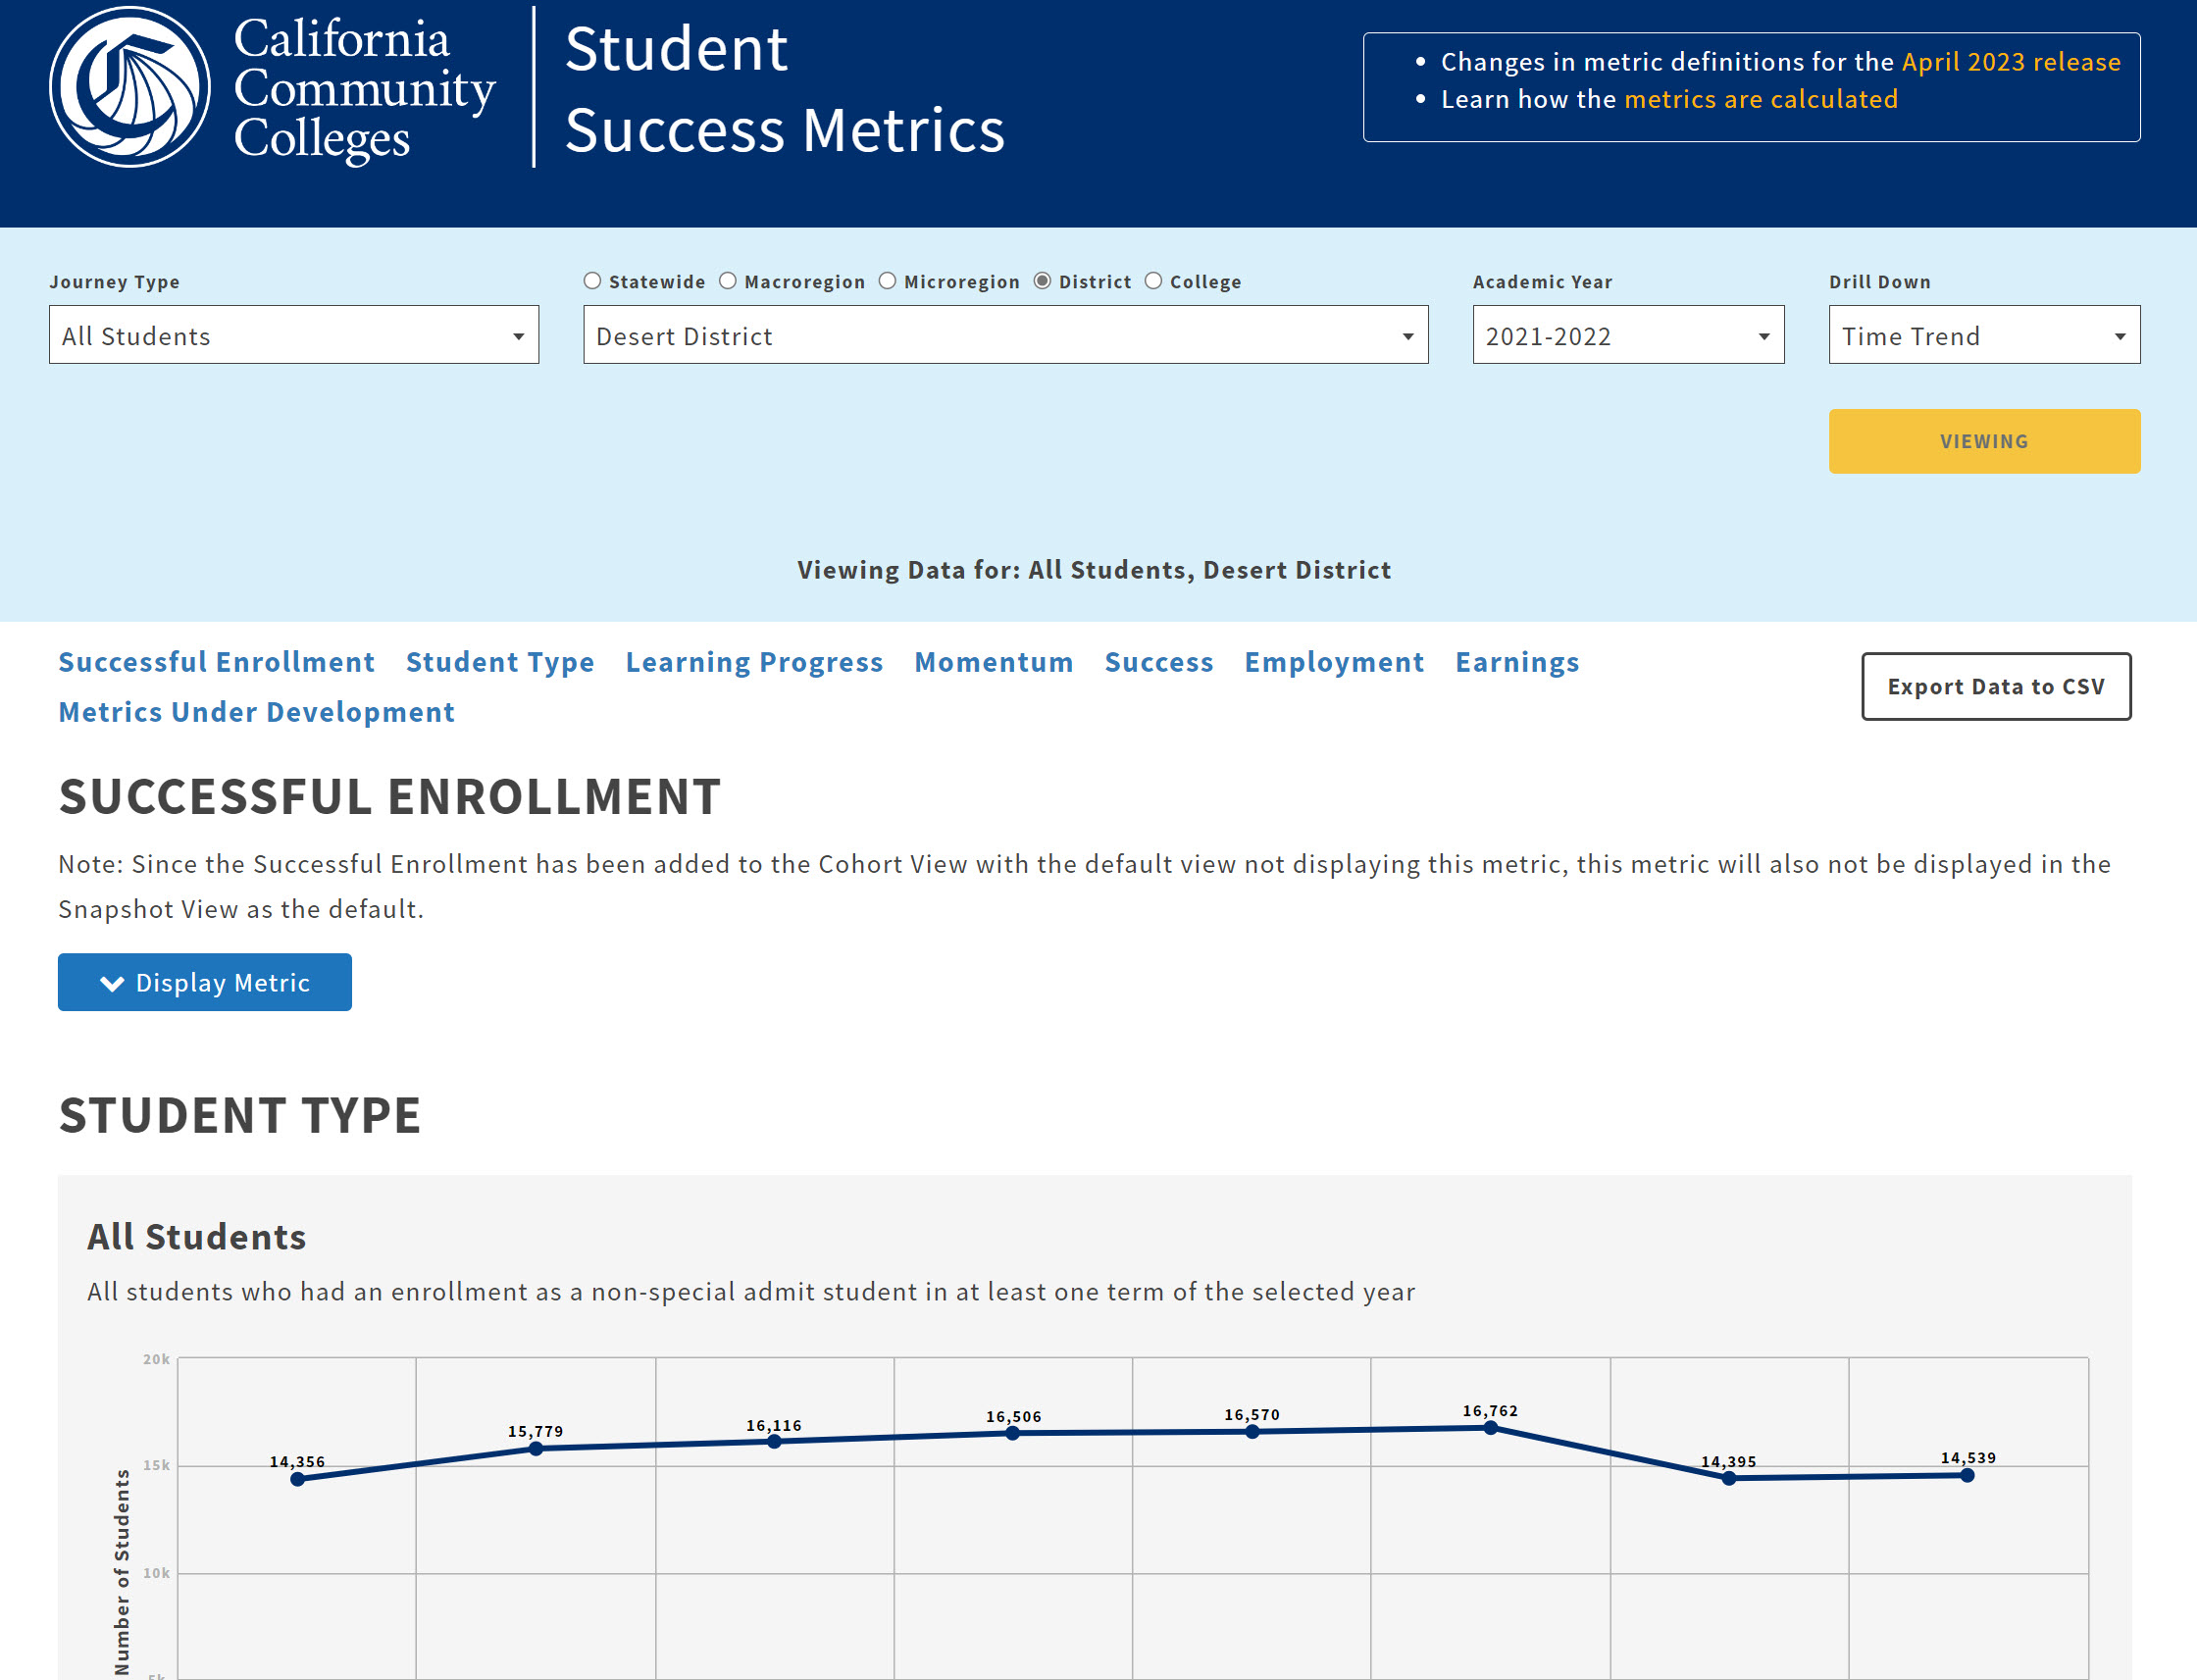2197x1680 pixels.
Task: Click Export Data to CSV button
Action: pyautogui.click(x=1995, y=686)
